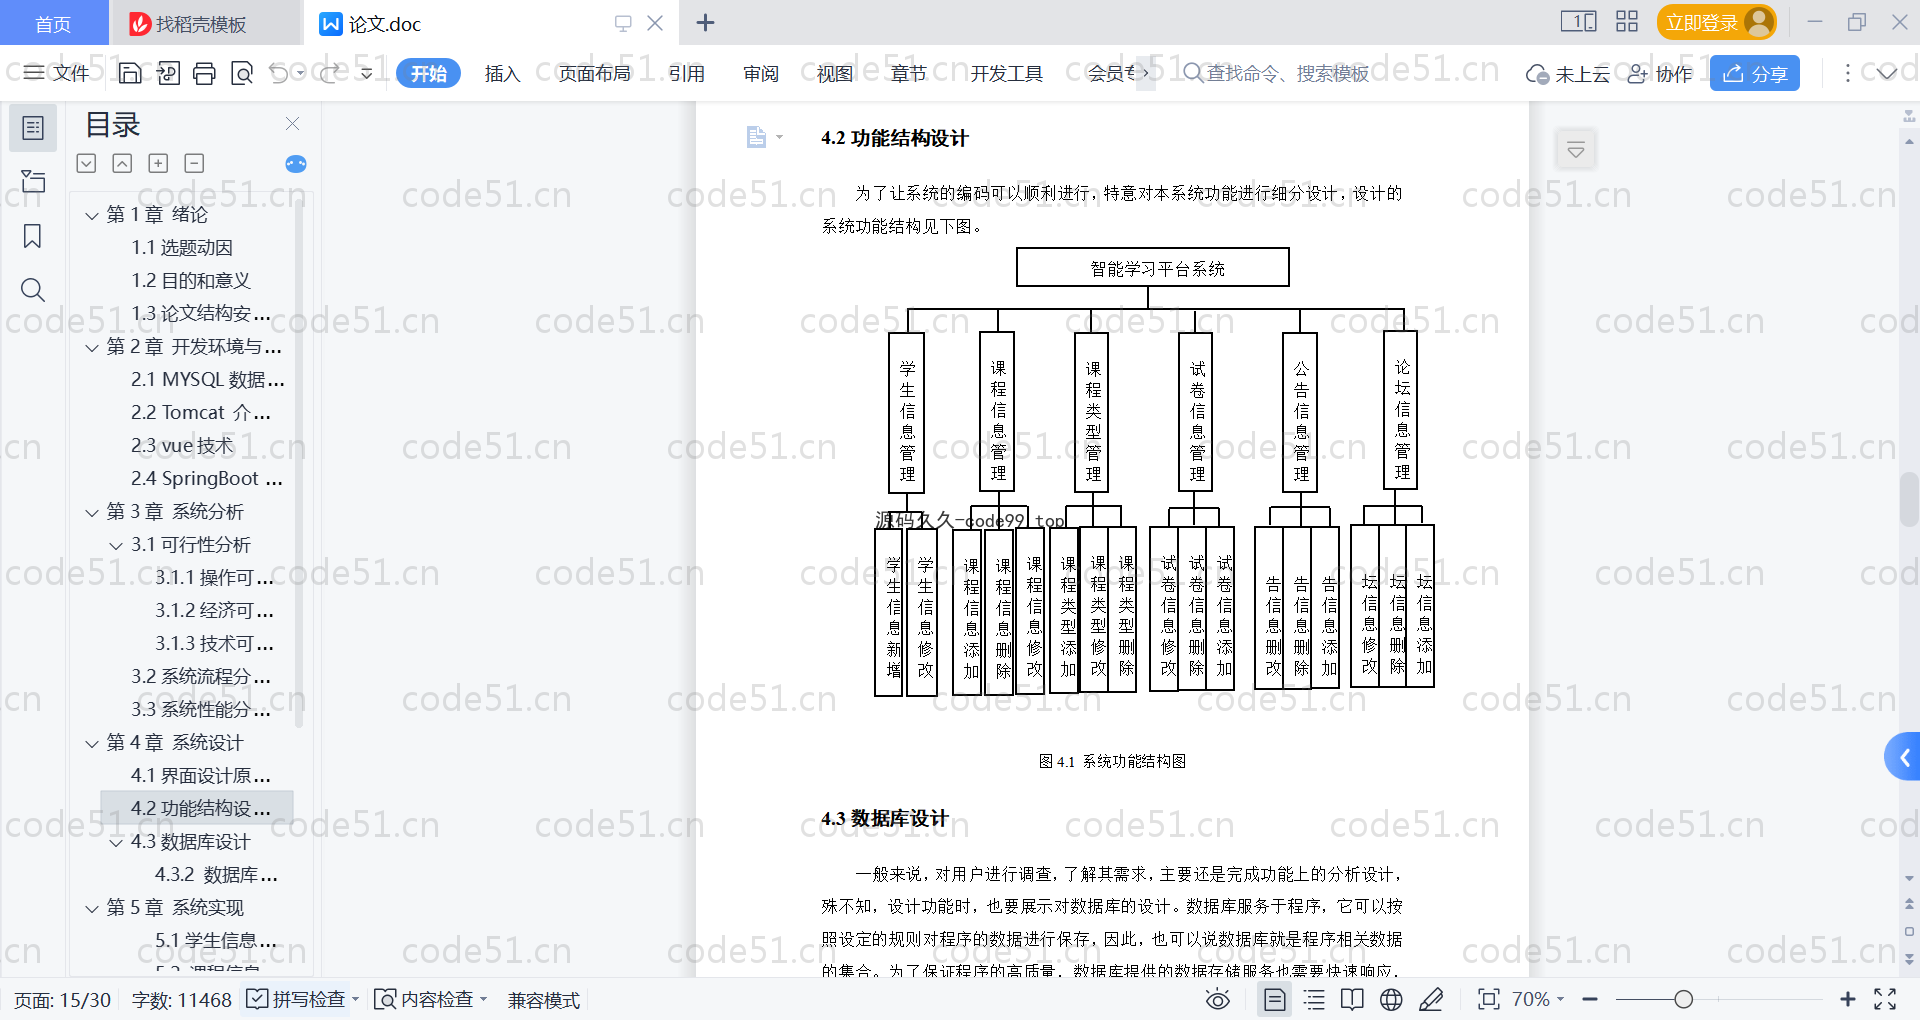
Task: Select the 开发工具 ribbon tab
Action: (1006, 73)
